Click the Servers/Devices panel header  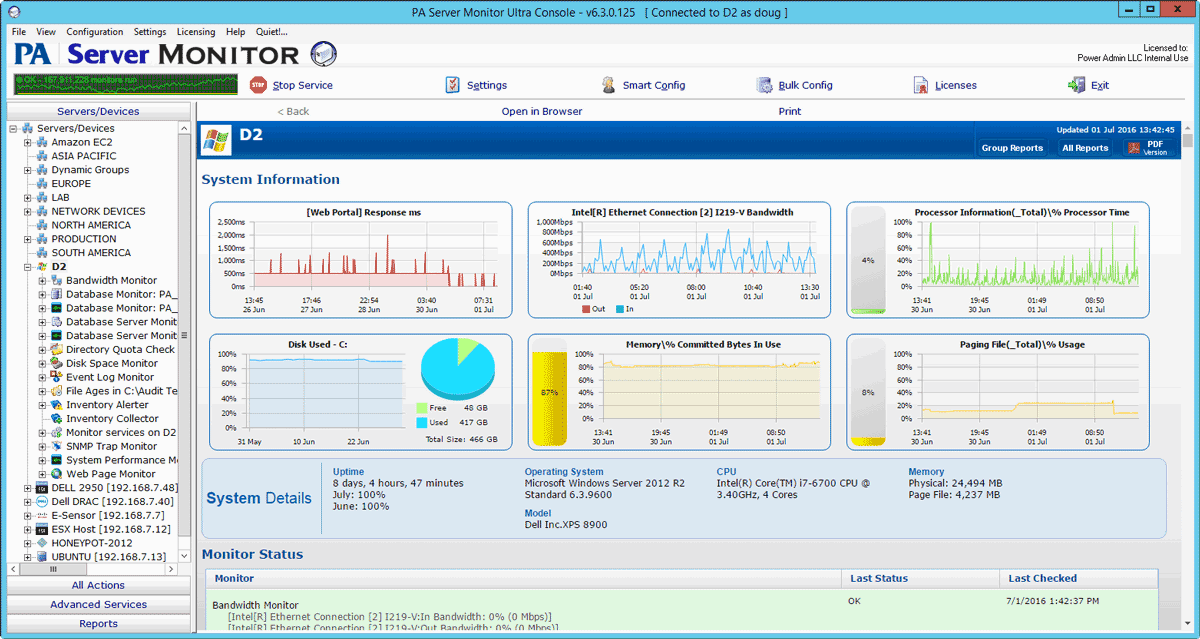[98, 111]
